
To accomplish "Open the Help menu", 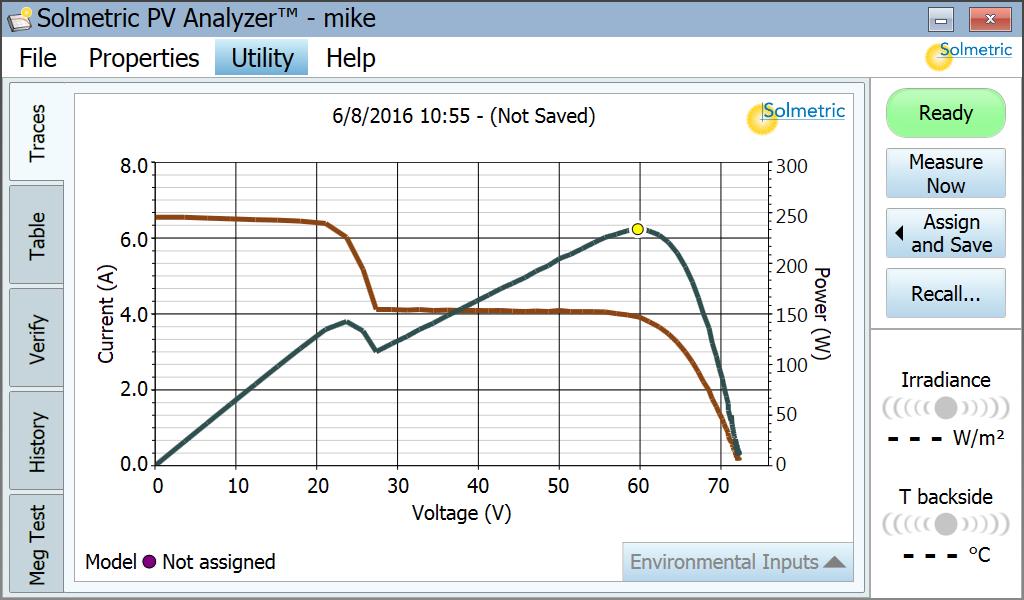I will pyautogui.click(x=351, y=58).
